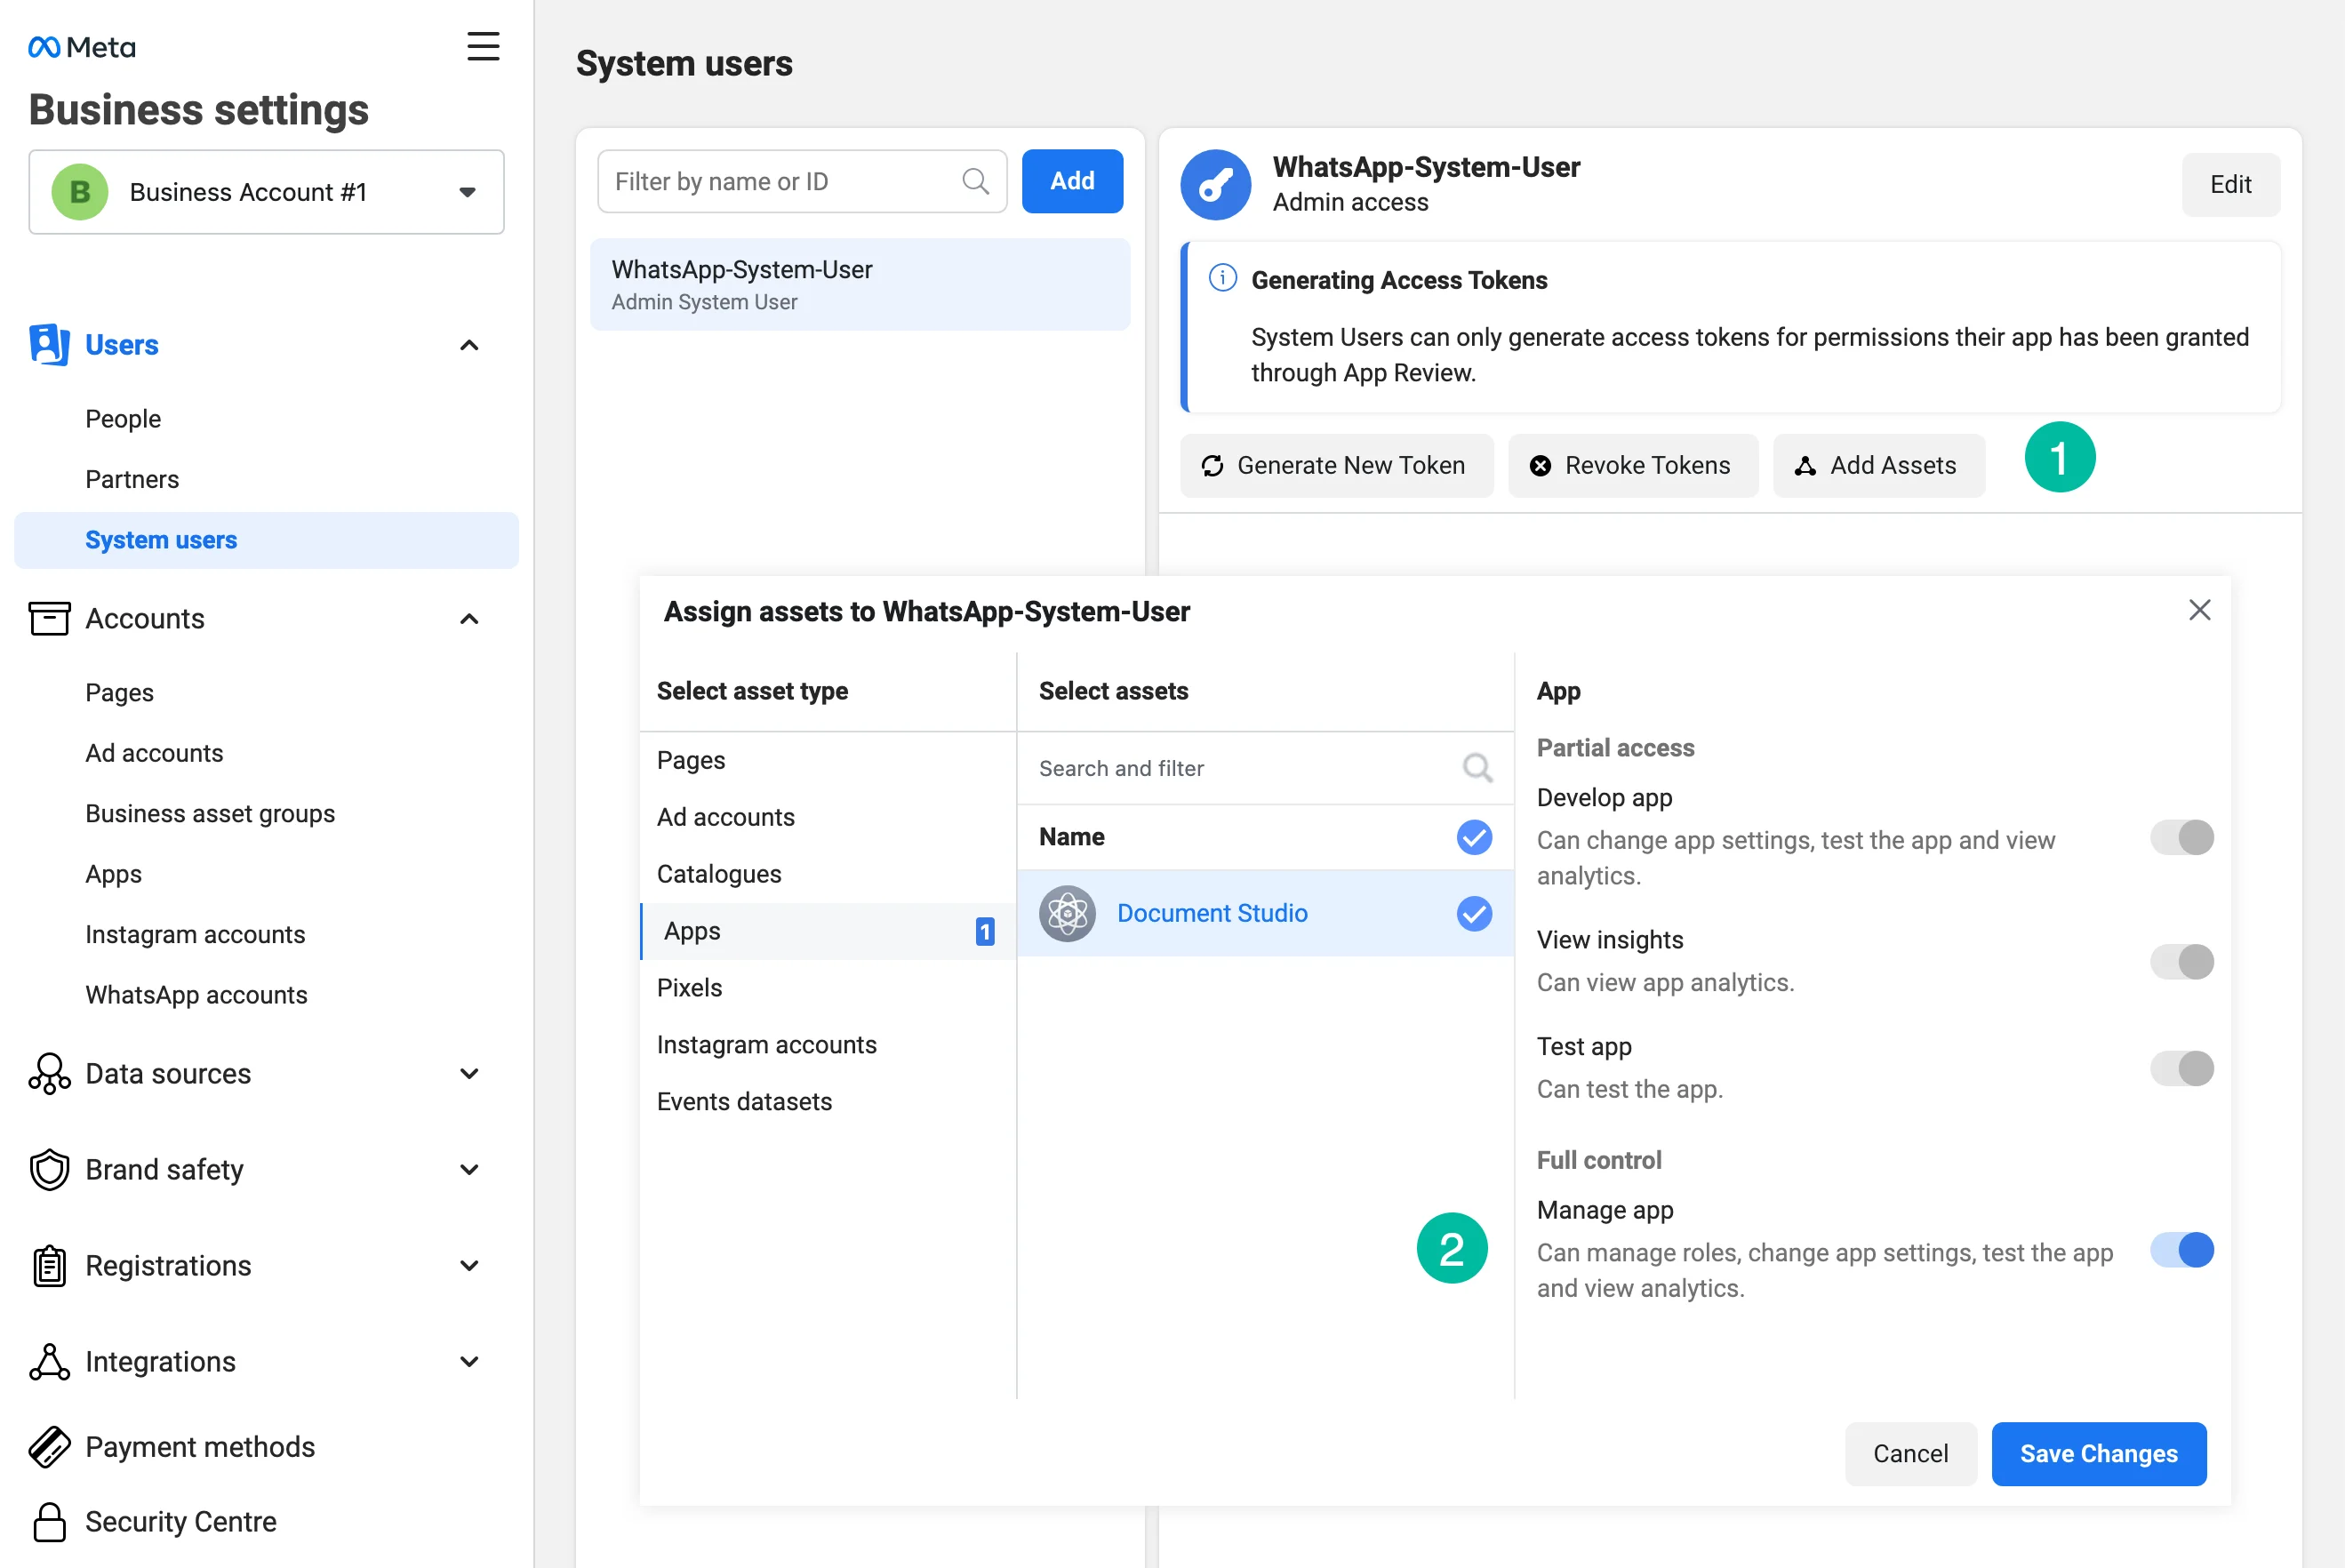Click the info icon beside Generating Access Tokens
The image size is (2345, 1568).
[1222, 278]
